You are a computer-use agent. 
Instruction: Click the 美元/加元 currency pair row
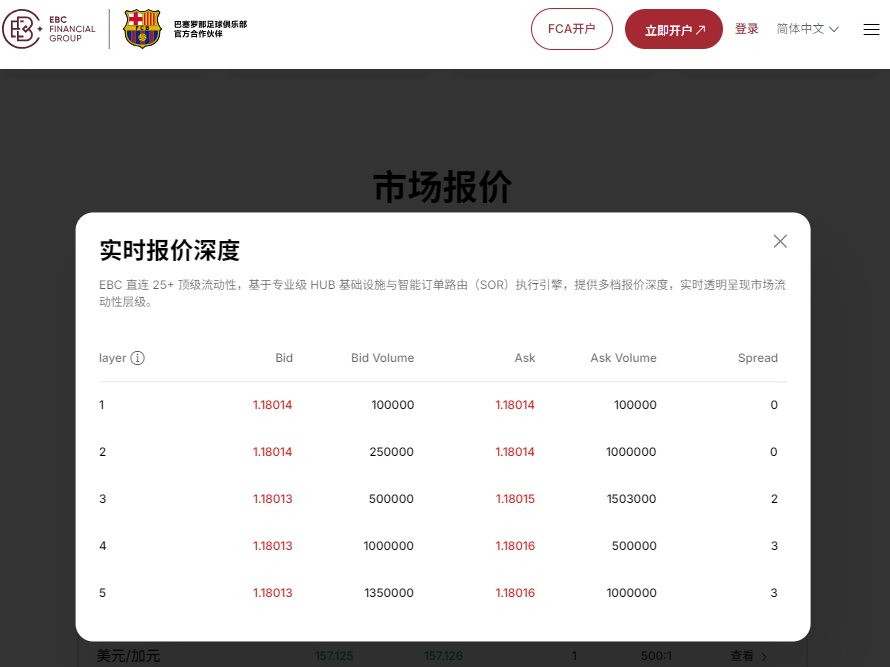coord(127,656)
